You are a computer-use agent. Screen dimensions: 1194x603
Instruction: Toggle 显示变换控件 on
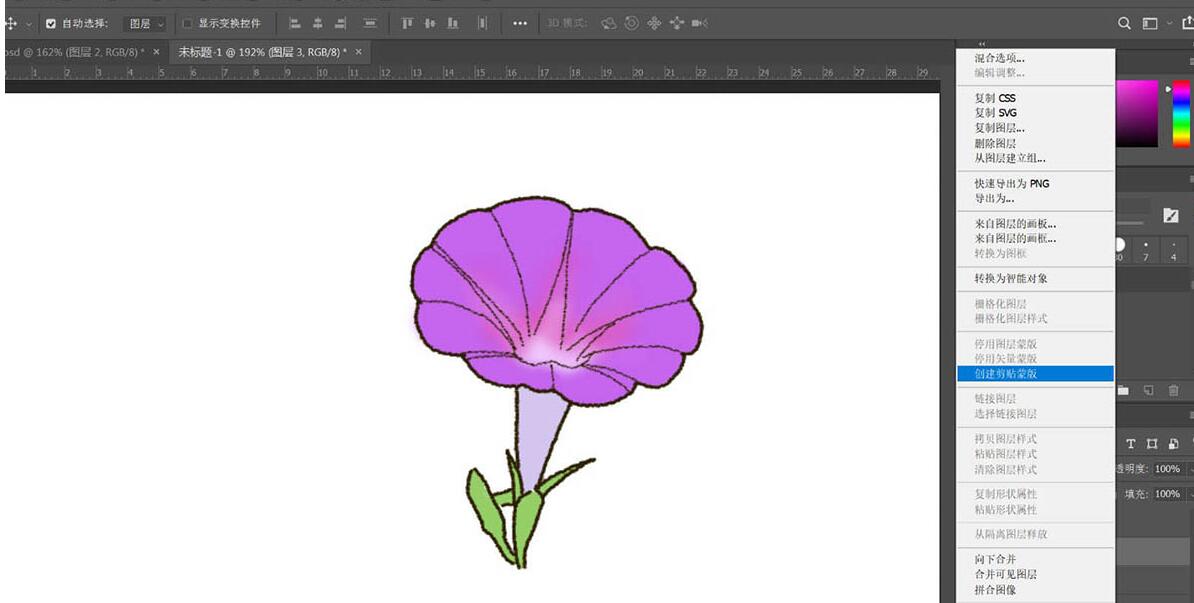tap(188, 22)
